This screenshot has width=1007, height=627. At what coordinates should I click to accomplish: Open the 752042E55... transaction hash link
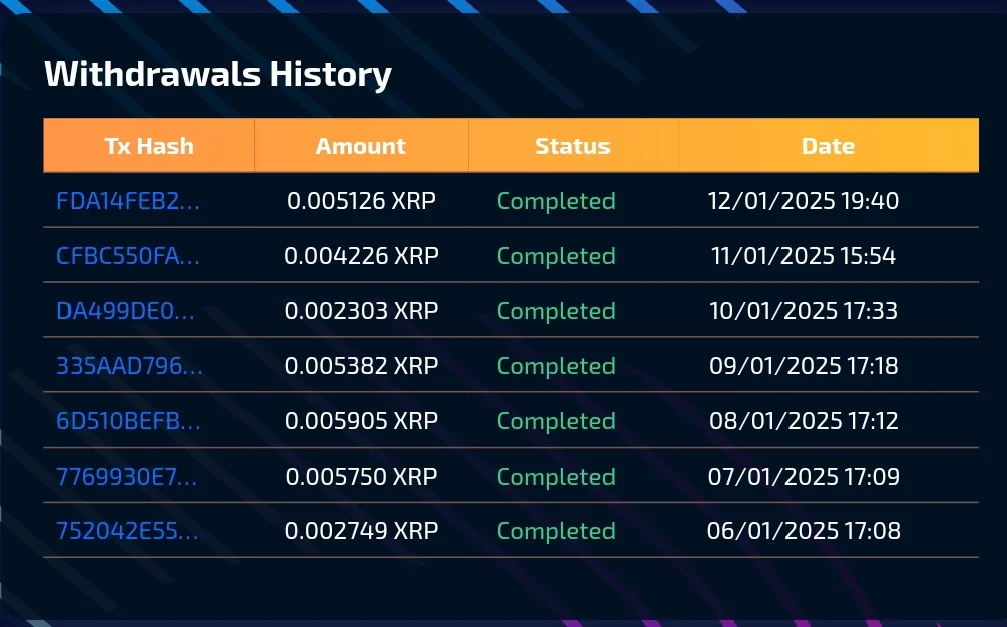click(x=127, y=531)
